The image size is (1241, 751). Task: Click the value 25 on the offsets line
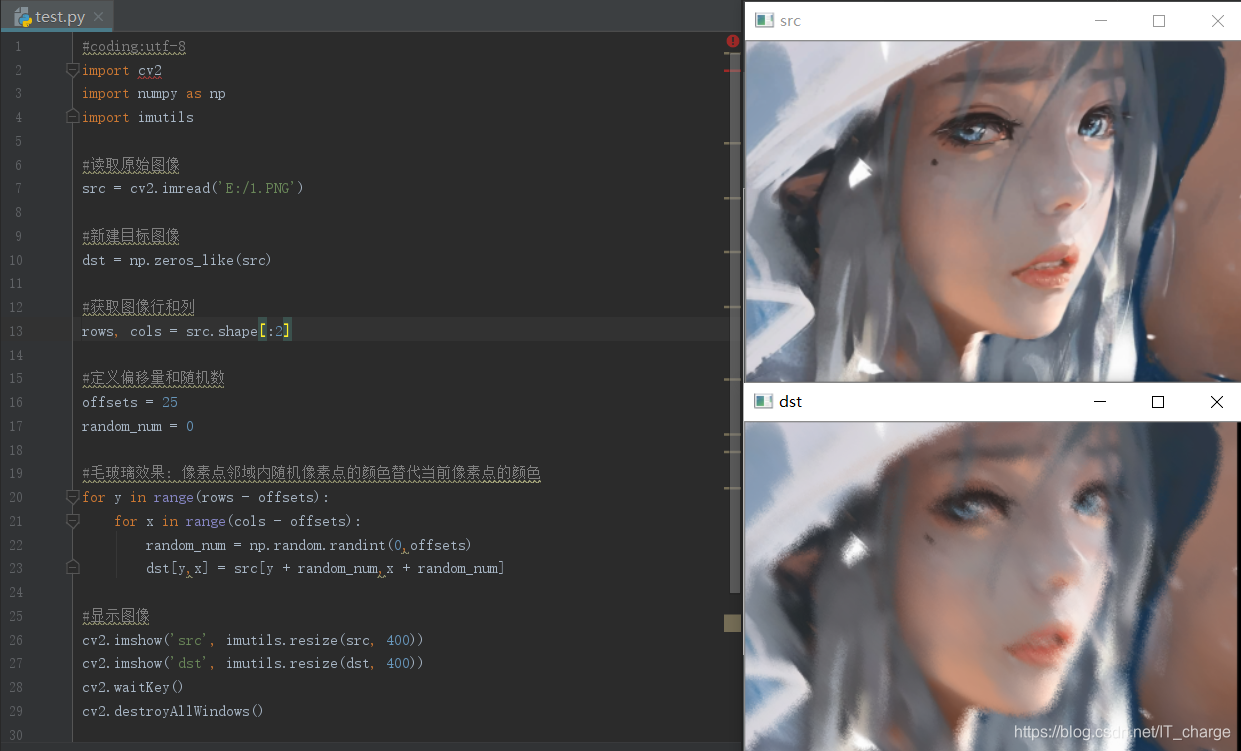coord(170,402)
